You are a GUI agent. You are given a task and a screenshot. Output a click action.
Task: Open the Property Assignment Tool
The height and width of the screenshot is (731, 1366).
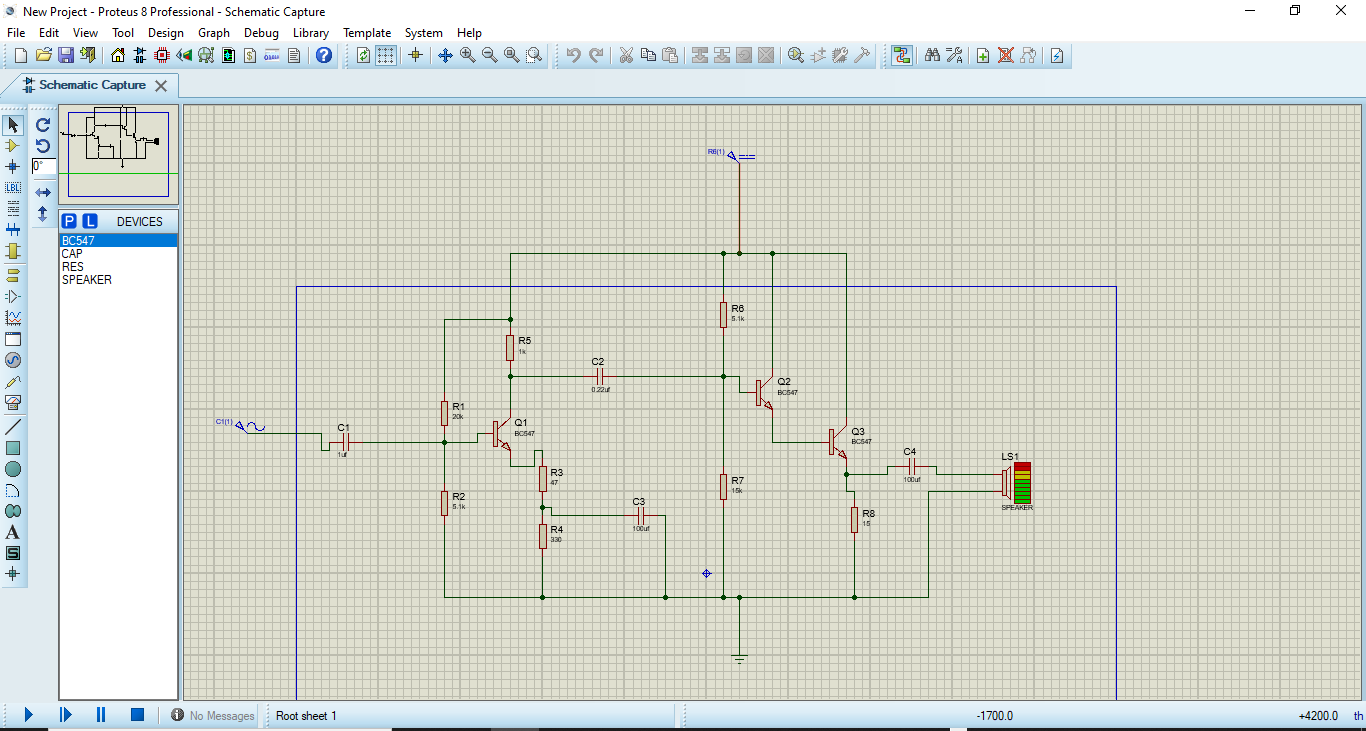pyautogui.click(x=956, y=55)
